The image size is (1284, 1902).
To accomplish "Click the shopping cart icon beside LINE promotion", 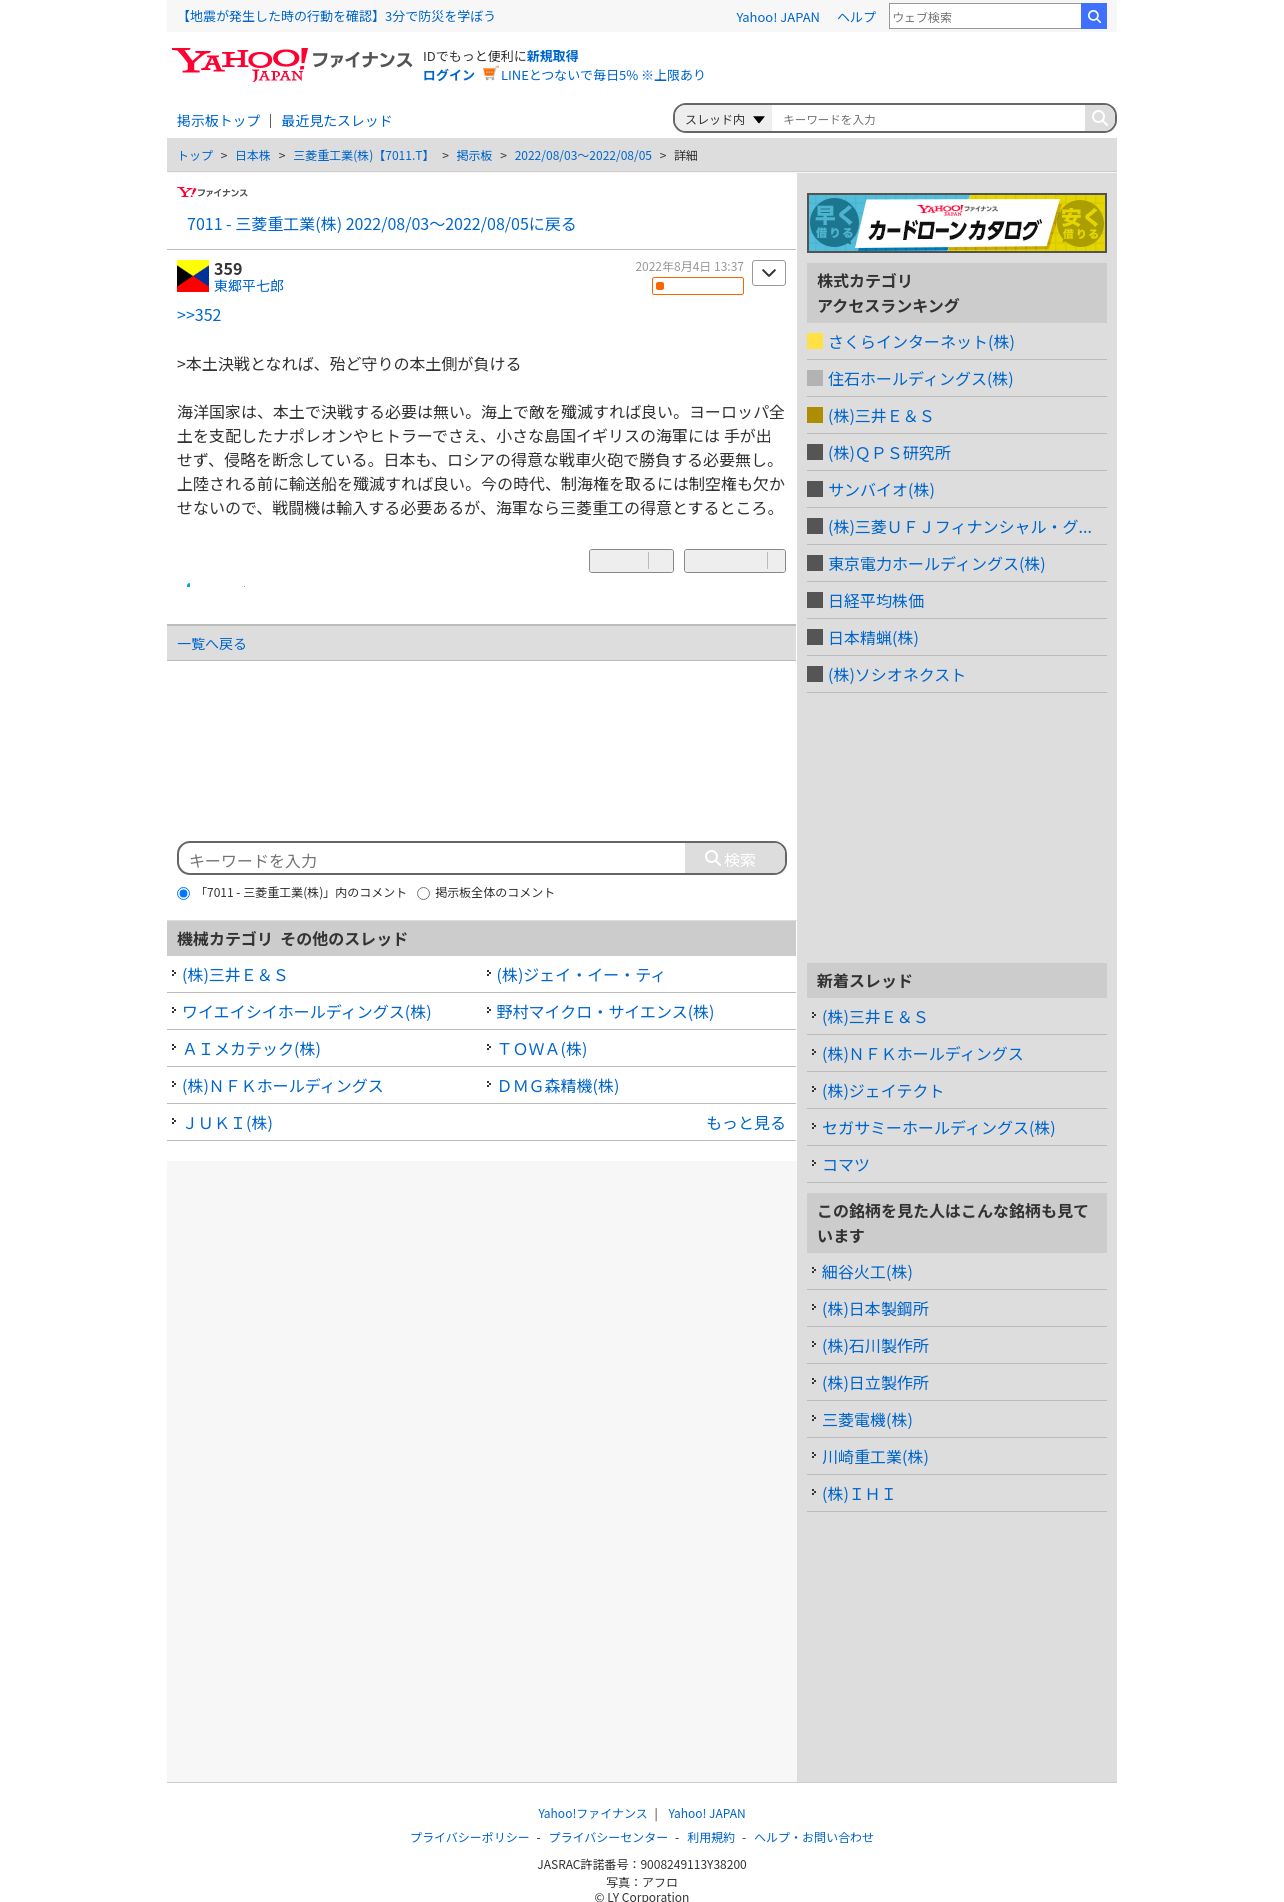I will coord(489,74).
